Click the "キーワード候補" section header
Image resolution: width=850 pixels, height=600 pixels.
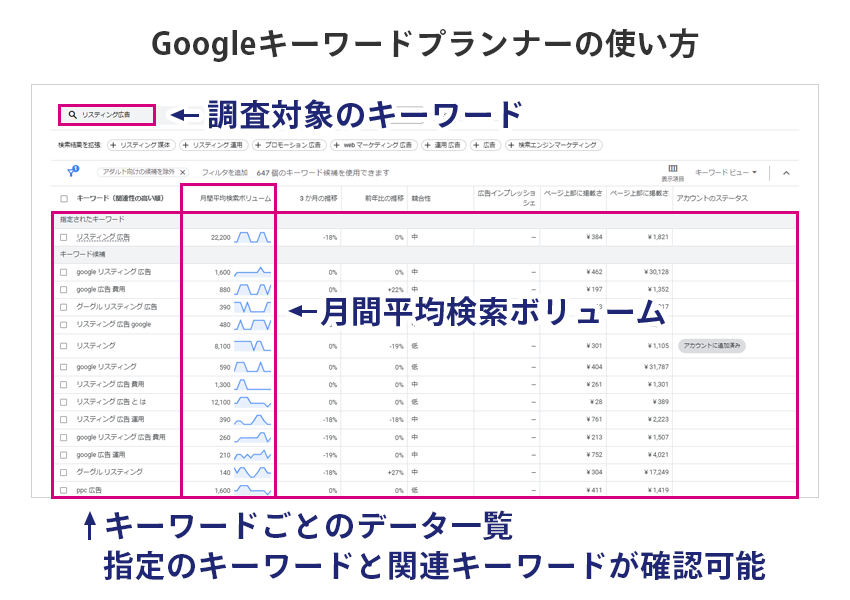[x=82, y=254]
